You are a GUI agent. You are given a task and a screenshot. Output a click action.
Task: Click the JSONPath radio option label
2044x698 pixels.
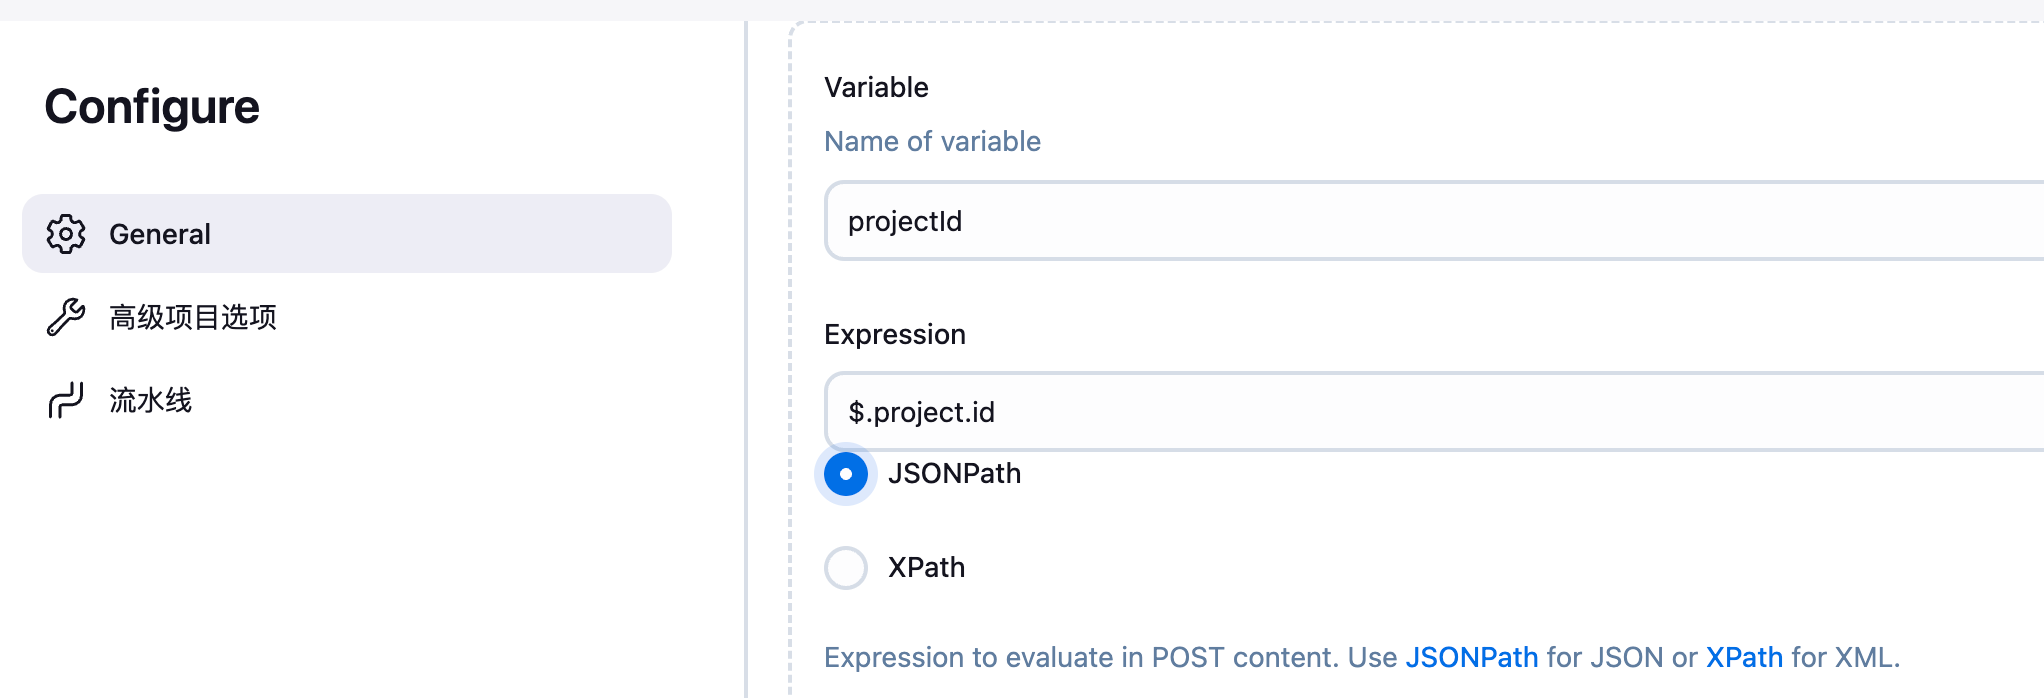pyautogui.click(x=954, y=474)
